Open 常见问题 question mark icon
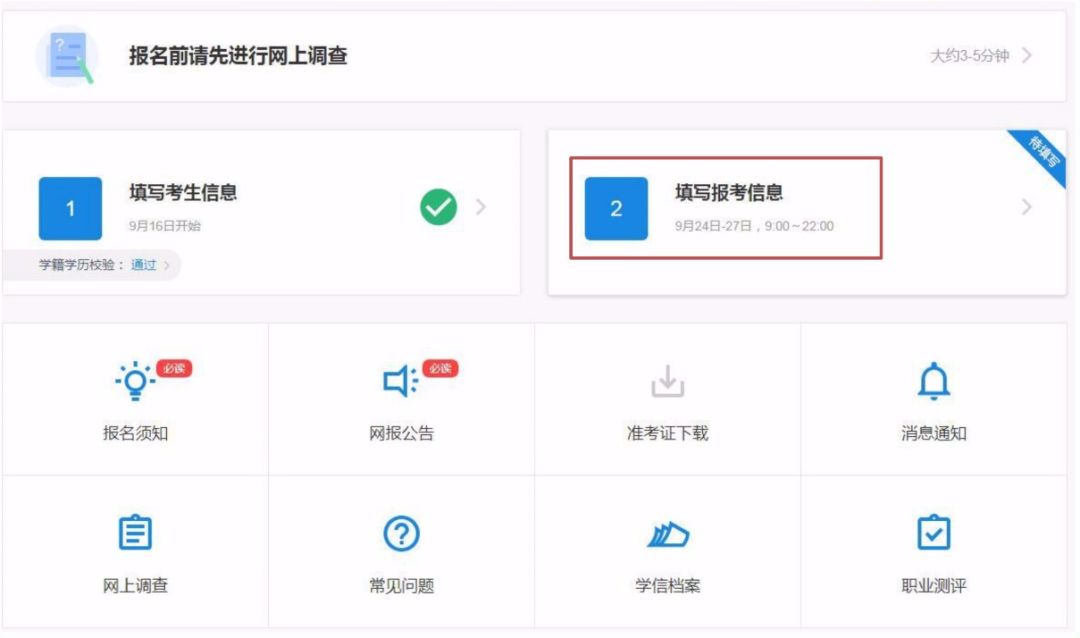This screenshot has width=1080, height=638. tap(401, 534)
